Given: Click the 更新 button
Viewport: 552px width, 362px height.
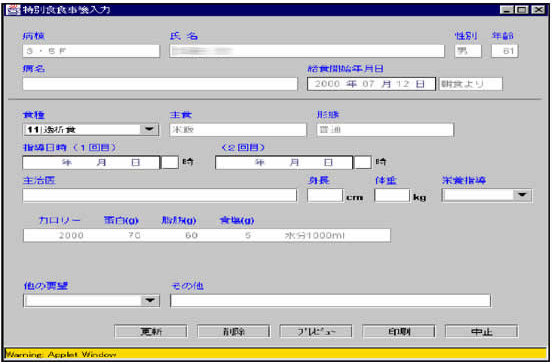Looking at the screenshot, I should pyautogui.click(x=151, y=331).
